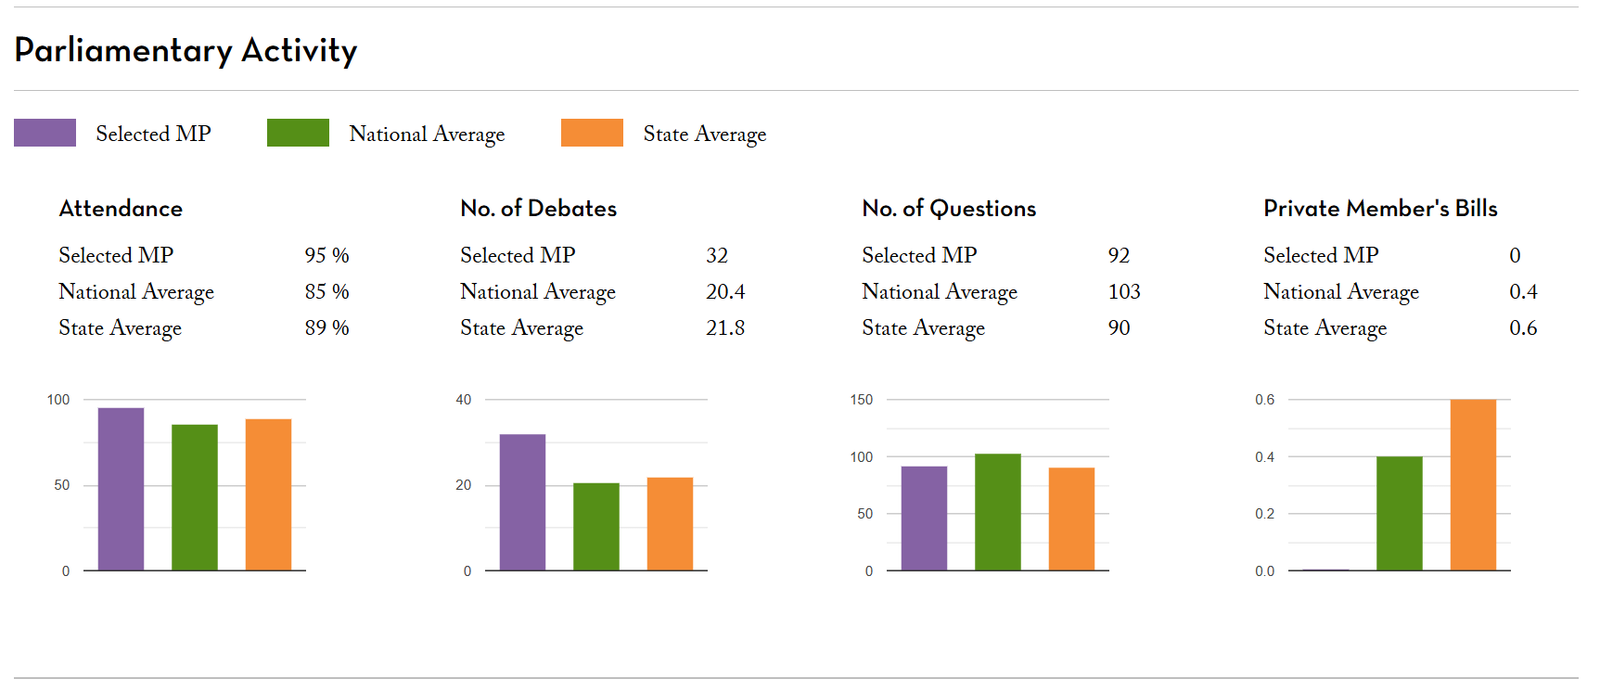
Task: Click National Average label under No. of Debates
Action: point(538,292)
